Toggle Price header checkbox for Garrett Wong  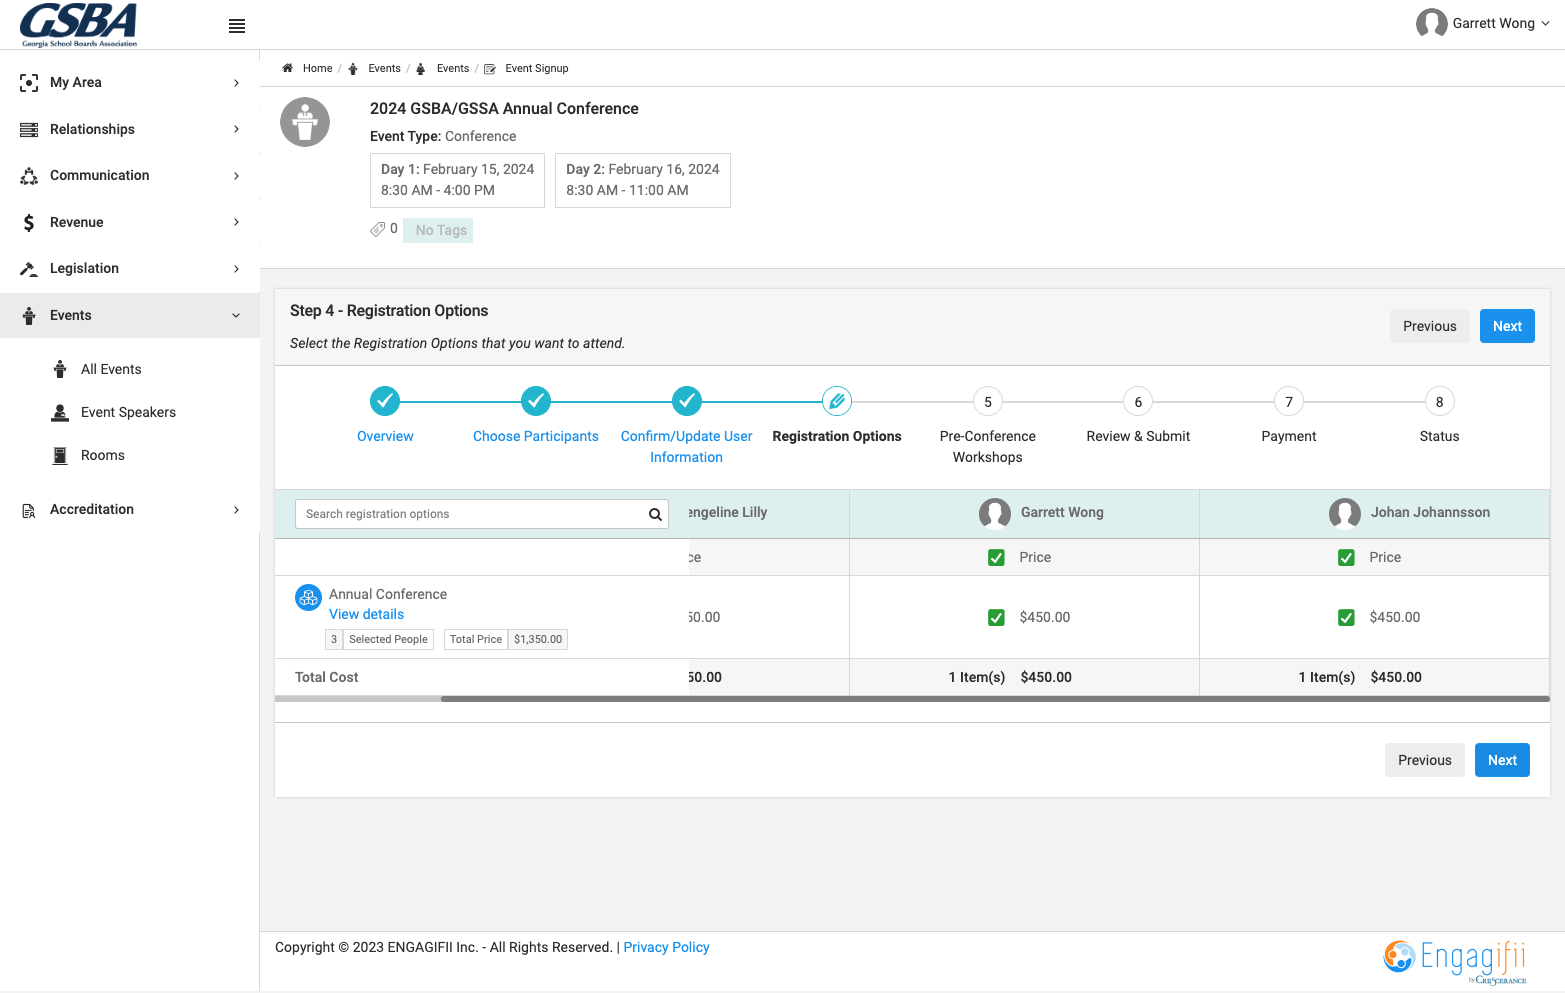pyautogui.click(x=996, y=558)
